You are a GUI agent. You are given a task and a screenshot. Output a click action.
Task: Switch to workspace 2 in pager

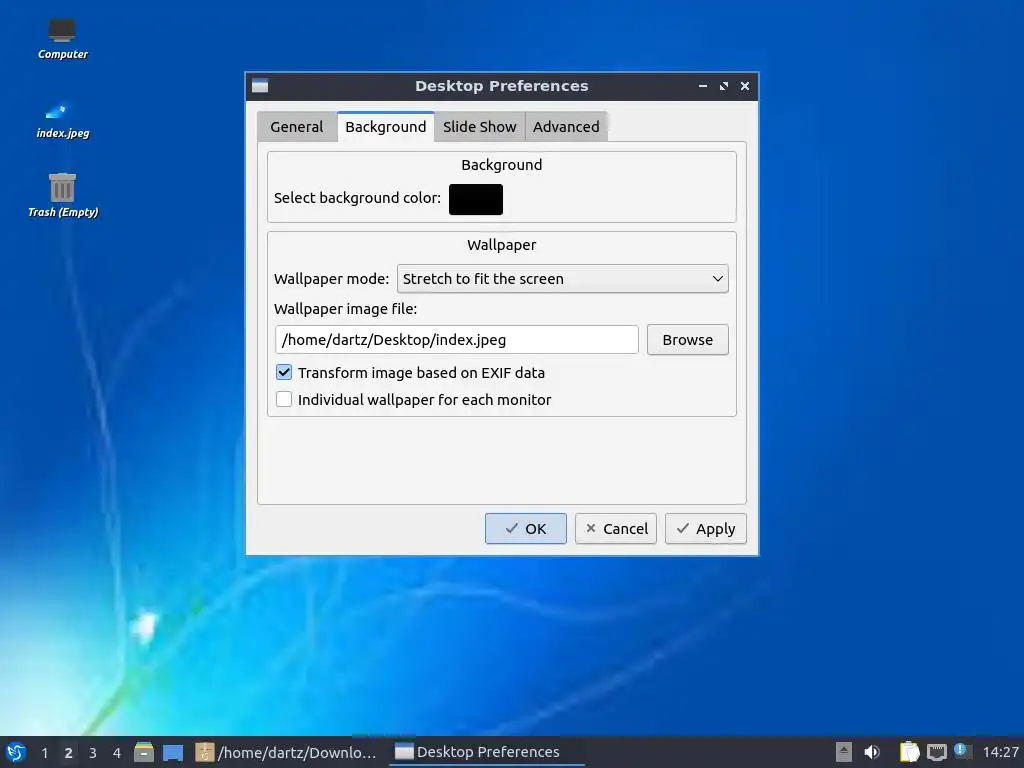[69, 753]
